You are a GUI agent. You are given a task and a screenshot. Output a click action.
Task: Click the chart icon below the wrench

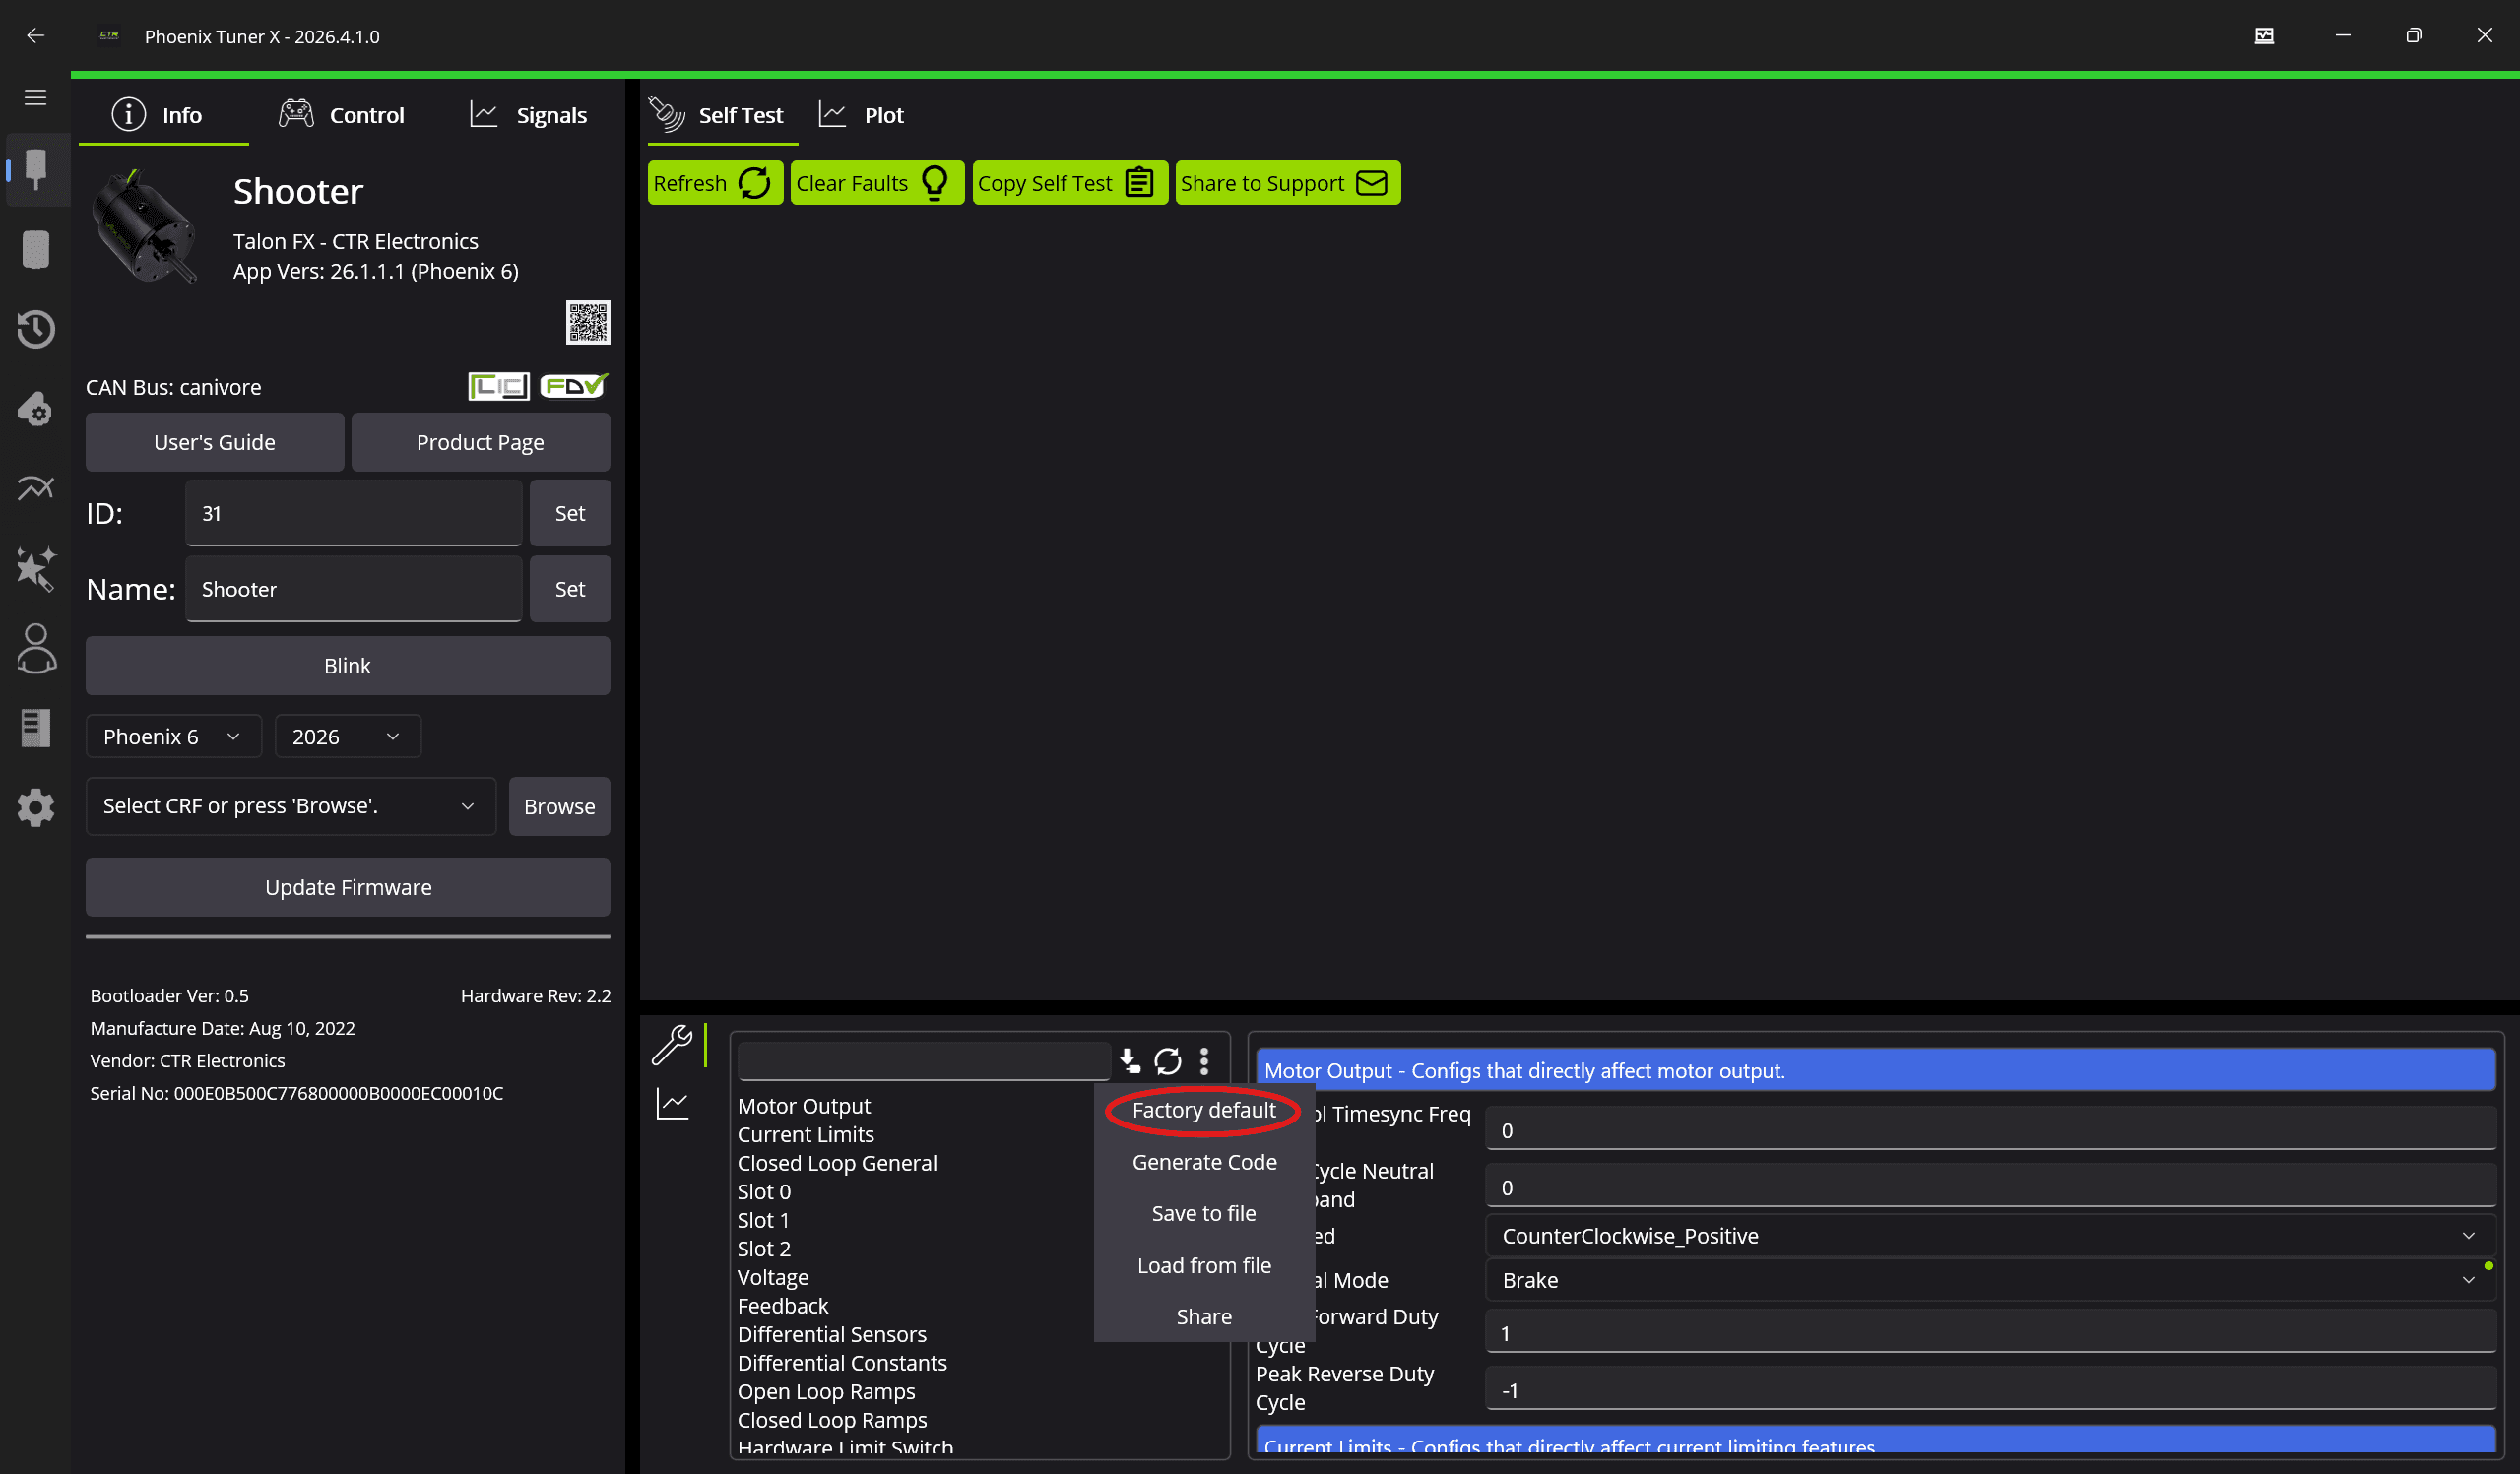672,1104
